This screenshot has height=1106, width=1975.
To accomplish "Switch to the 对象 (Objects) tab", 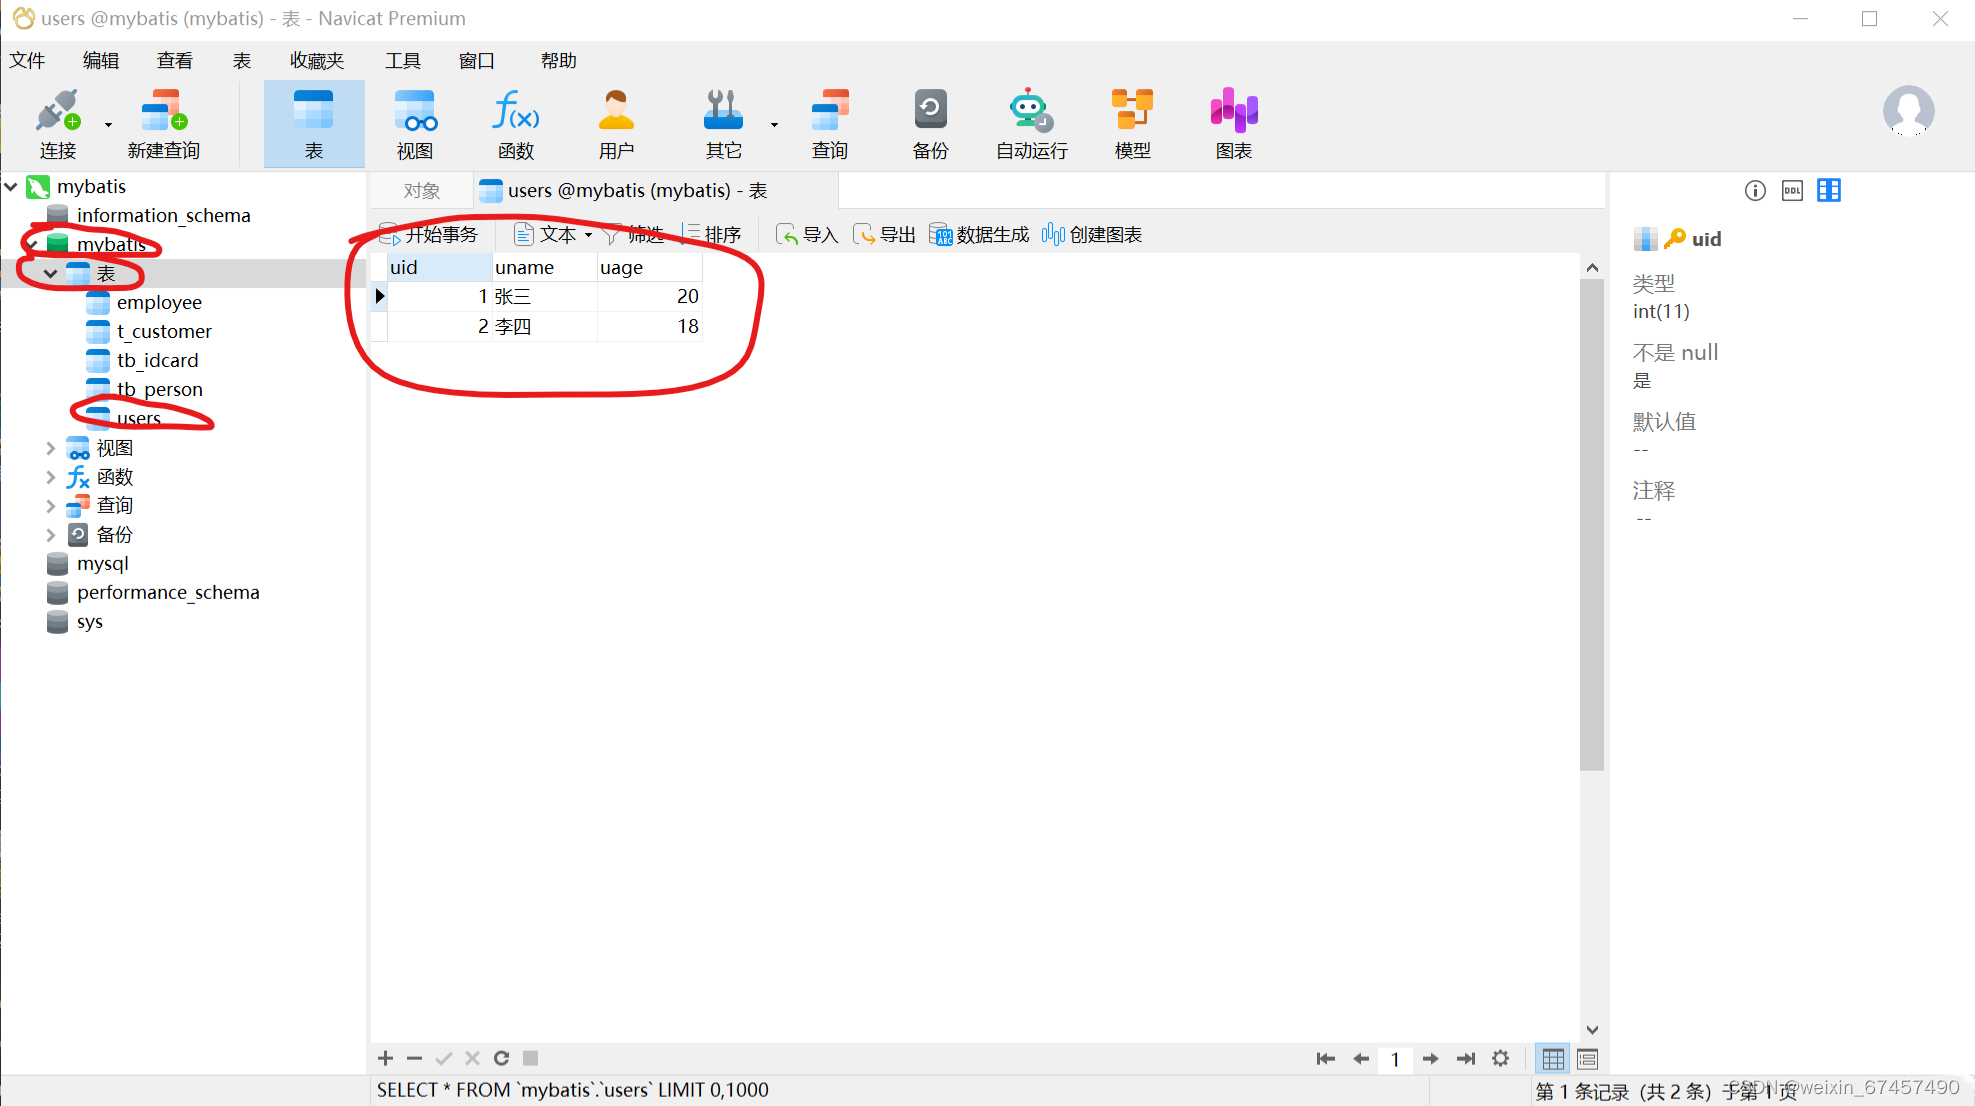I will pos(421,191).
